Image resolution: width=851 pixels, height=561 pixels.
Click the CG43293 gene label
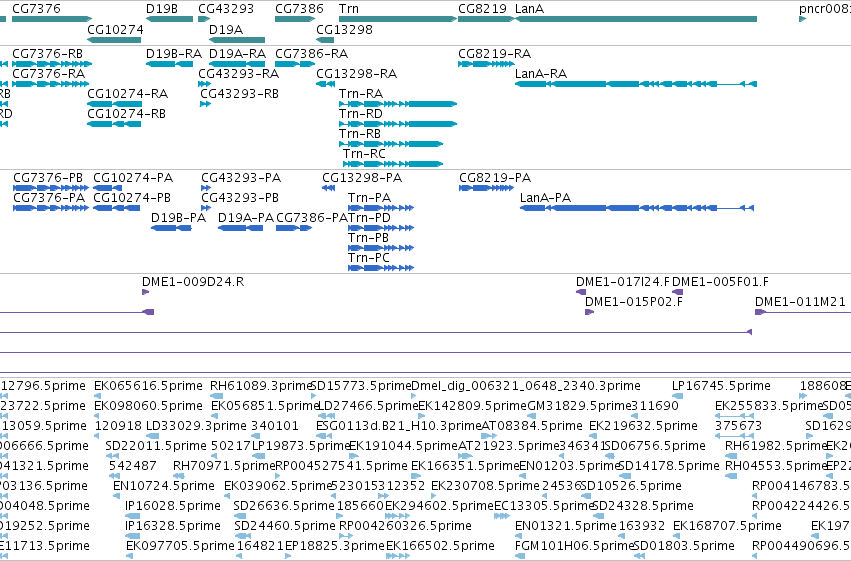tap(226, 9)
